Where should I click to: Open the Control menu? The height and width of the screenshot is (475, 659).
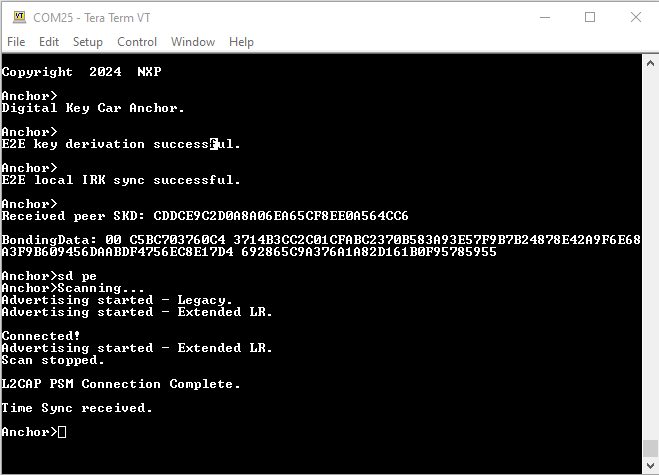click(137, 42)
